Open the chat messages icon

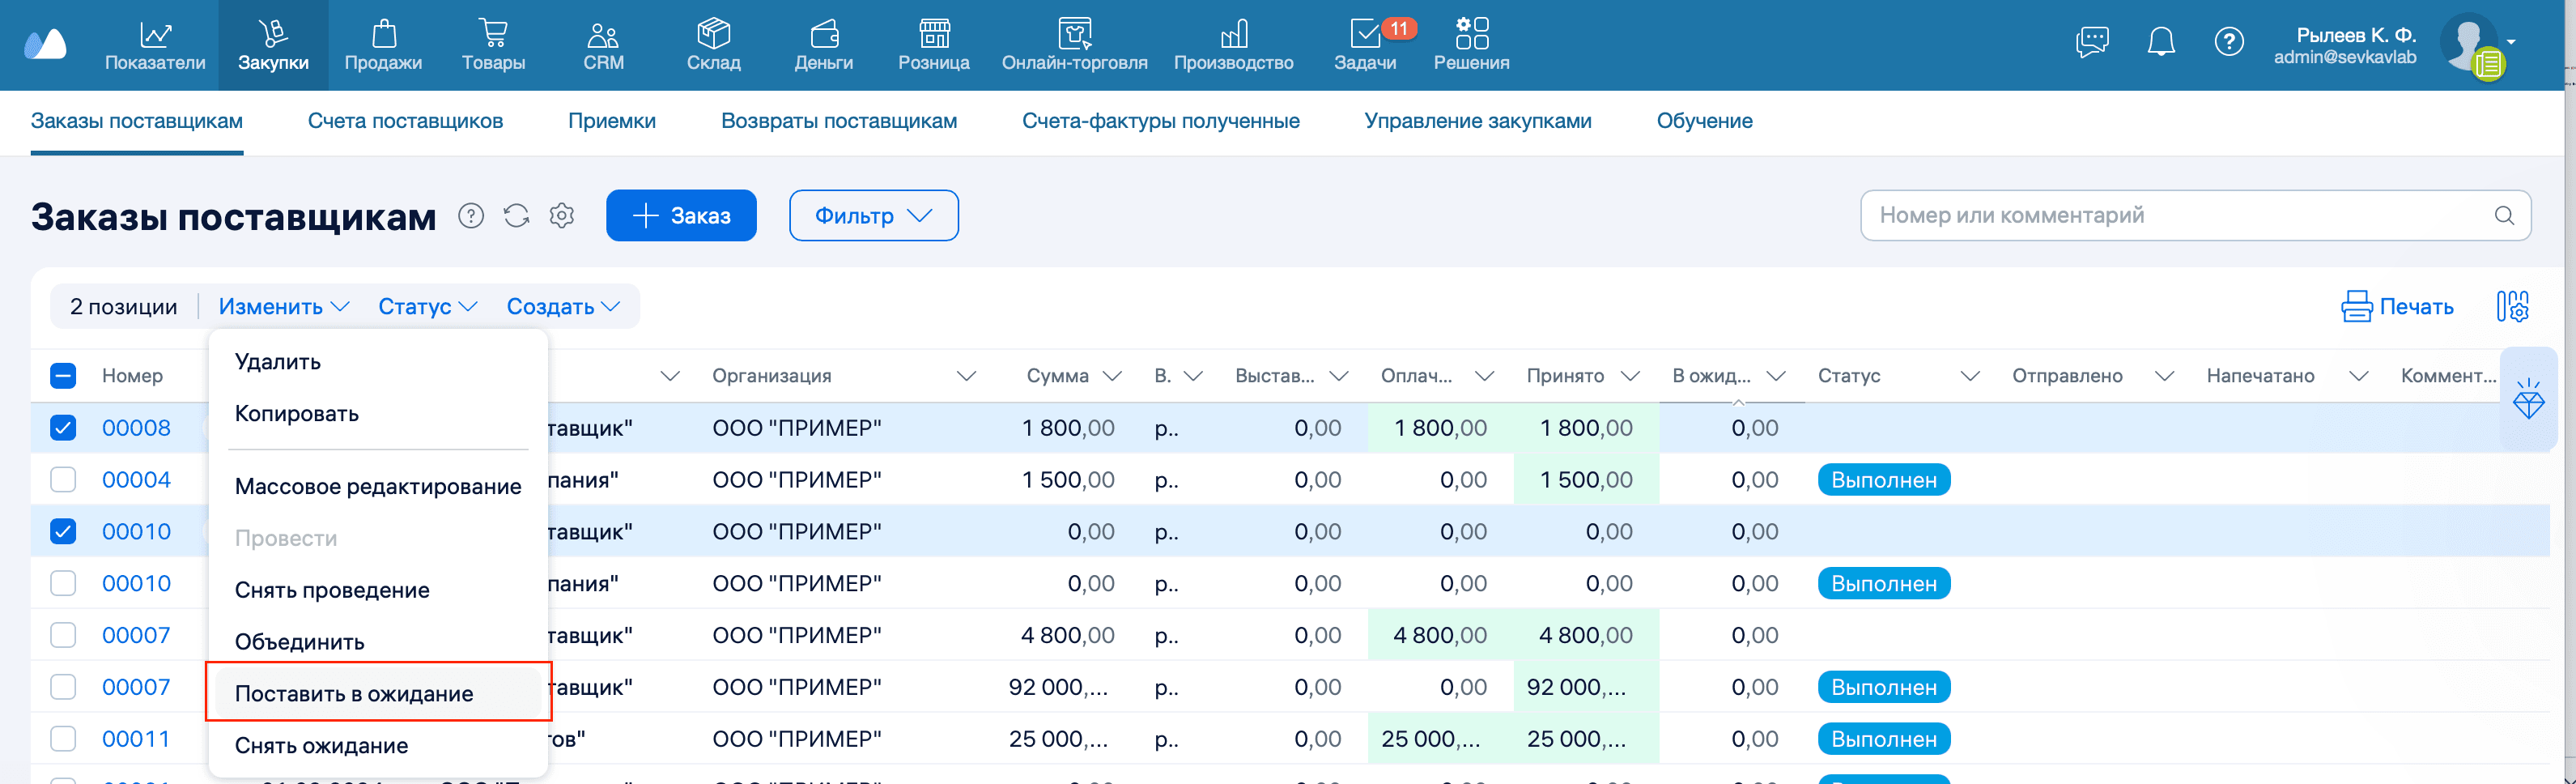pyautogui.click(x=2092, y=42)
